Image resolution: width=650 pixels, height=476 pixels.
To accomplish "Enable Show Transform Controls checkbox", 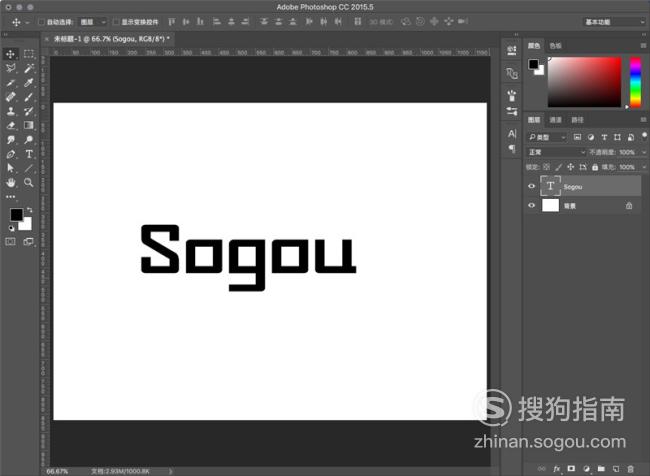I will pyautogui.click(x=116, y=22).
